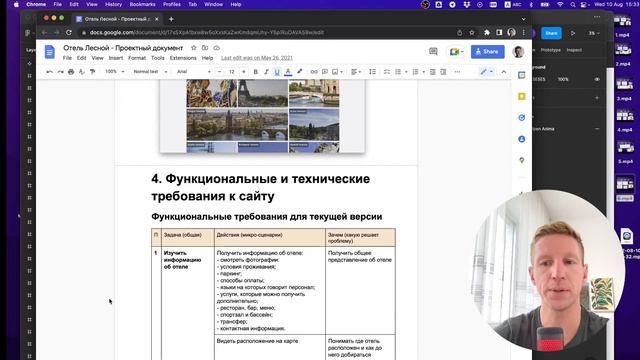Open the highlight color tool

click(x=300, y=72)
